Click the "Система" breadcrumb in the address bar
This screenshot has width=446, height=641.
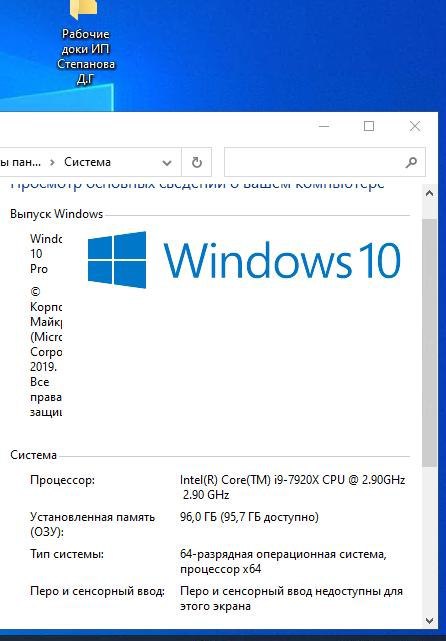pos(87,162)
